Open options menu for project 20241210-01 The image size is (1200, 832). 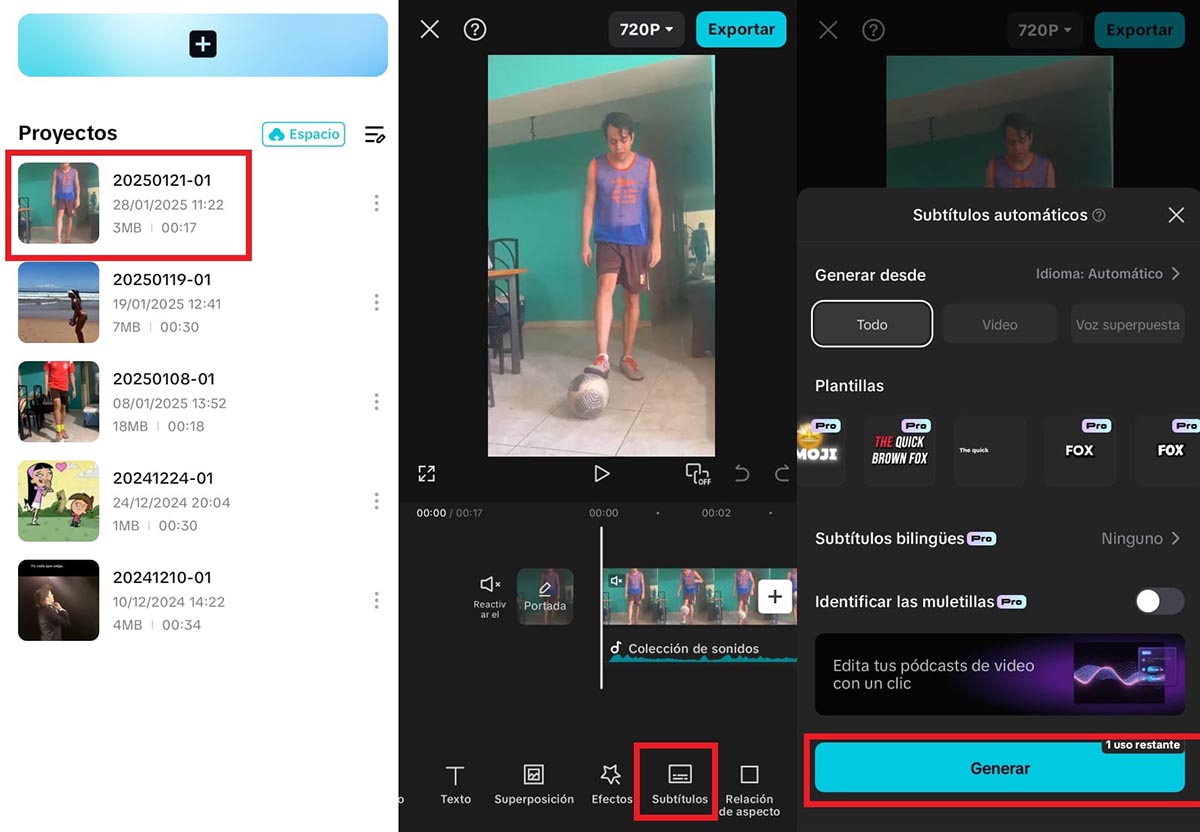(376, 600)
